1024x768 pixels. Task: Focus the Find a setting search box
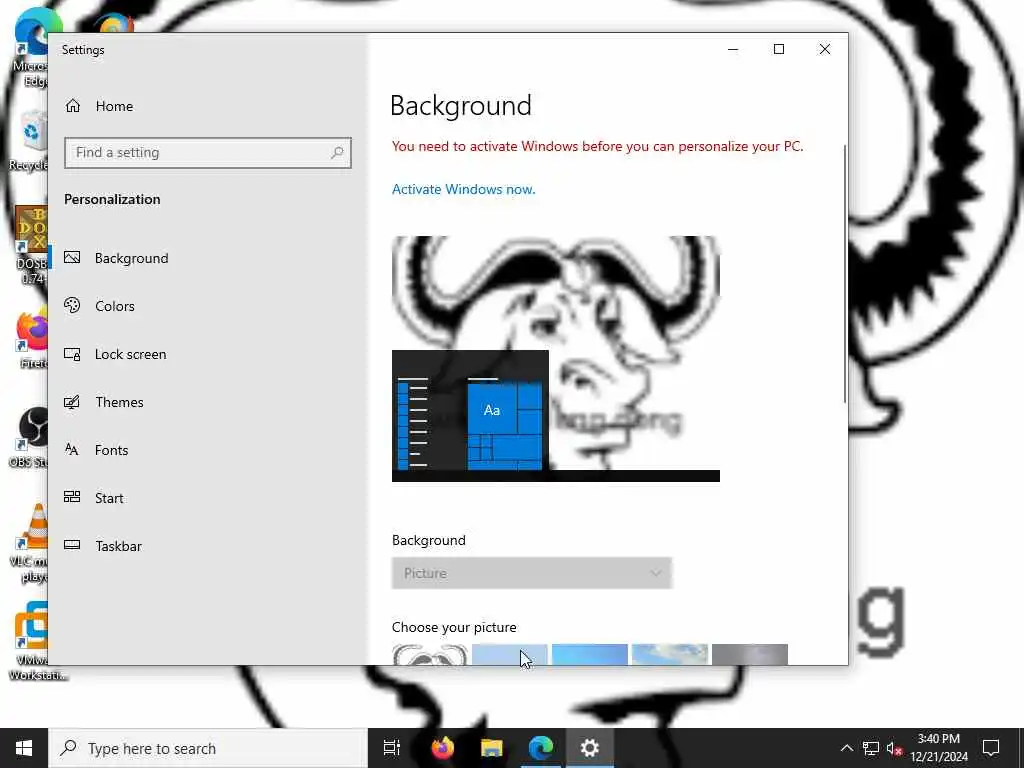click(x=208, y=153)
